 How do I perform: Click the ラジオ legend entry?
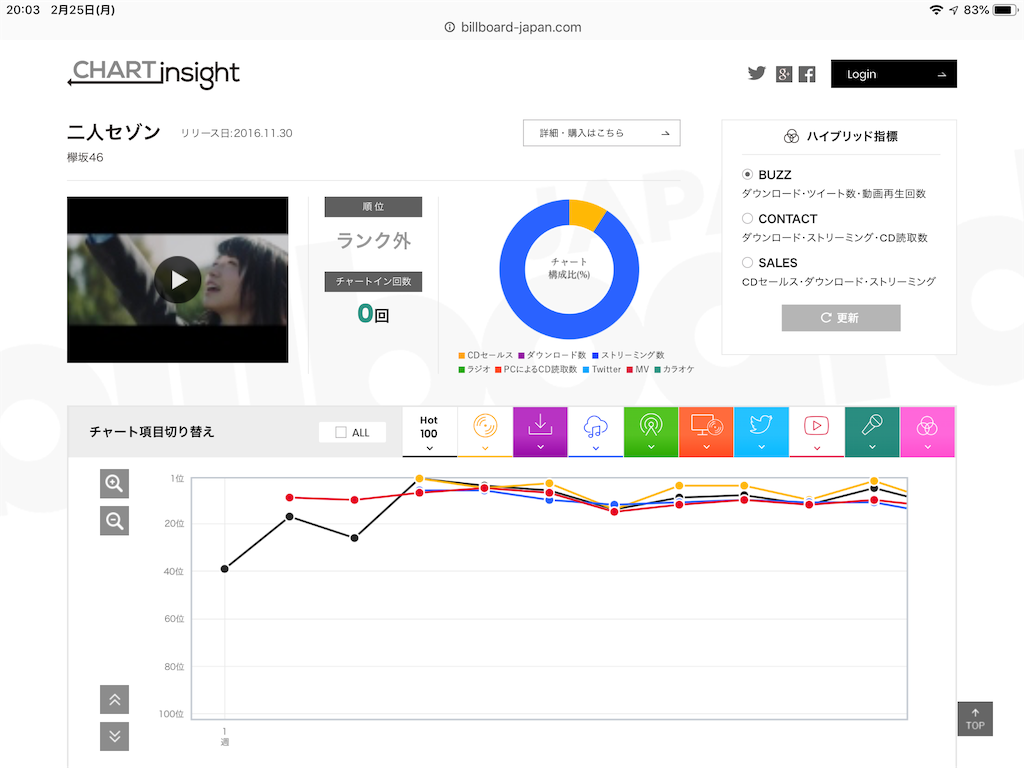click(x=474, y=370)
